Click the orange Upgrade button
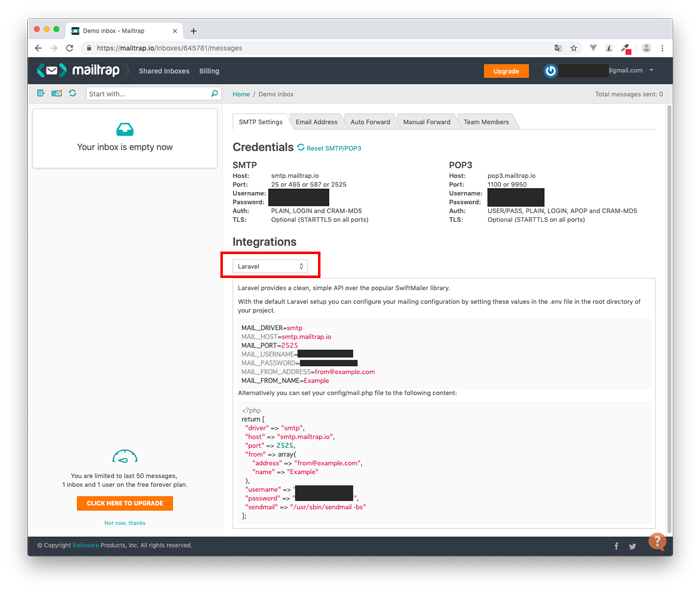 click(506, 71)
